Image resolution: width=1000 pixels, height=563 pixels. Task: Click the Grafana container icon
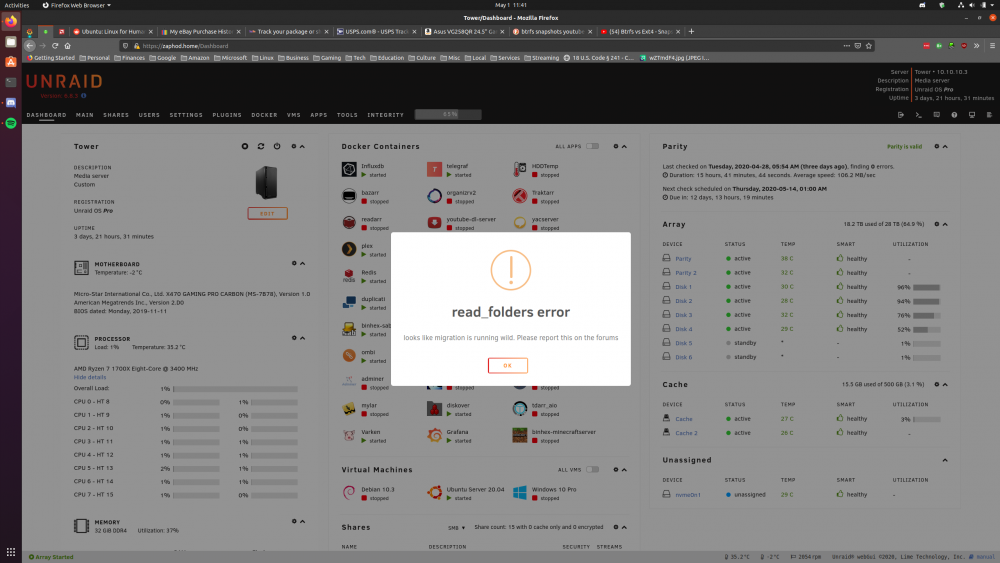(x=434, y=435)
